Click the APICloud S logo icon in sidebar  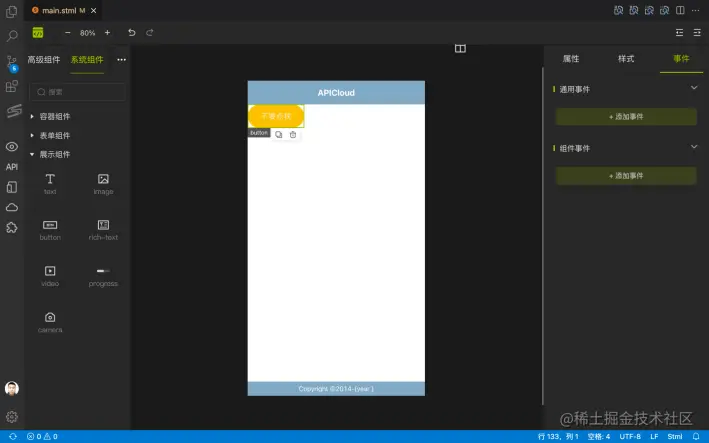pos(14,110)
